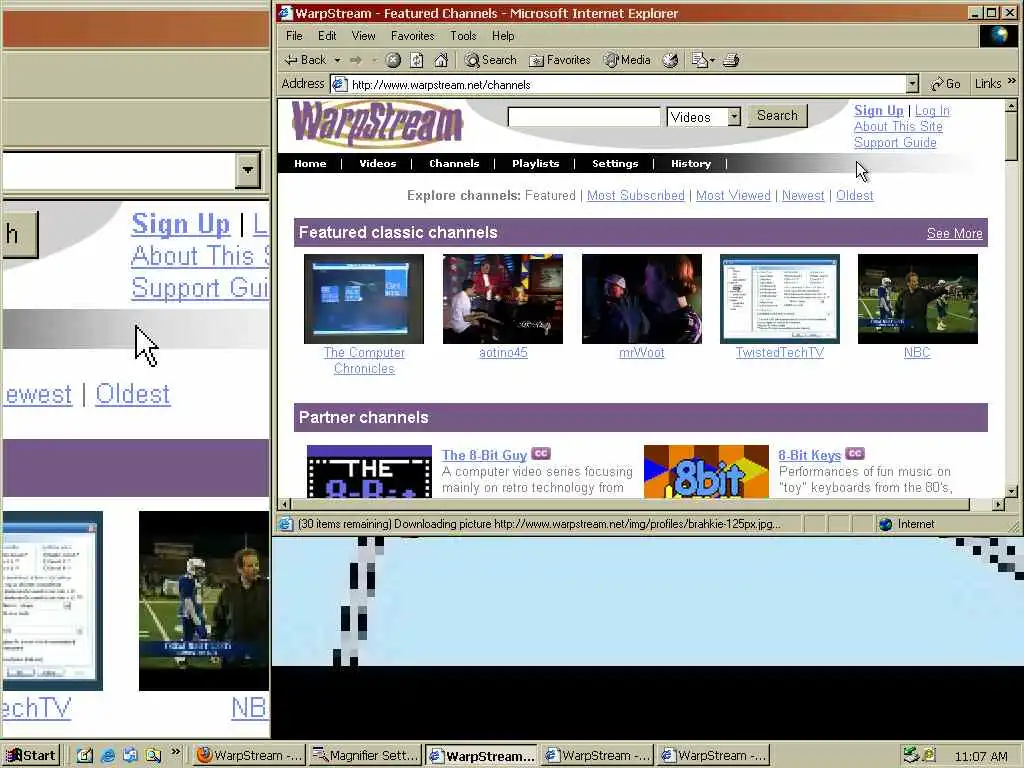Go to the Channels nav tab
Screen dimensions: 1024x768
(454, 163)
